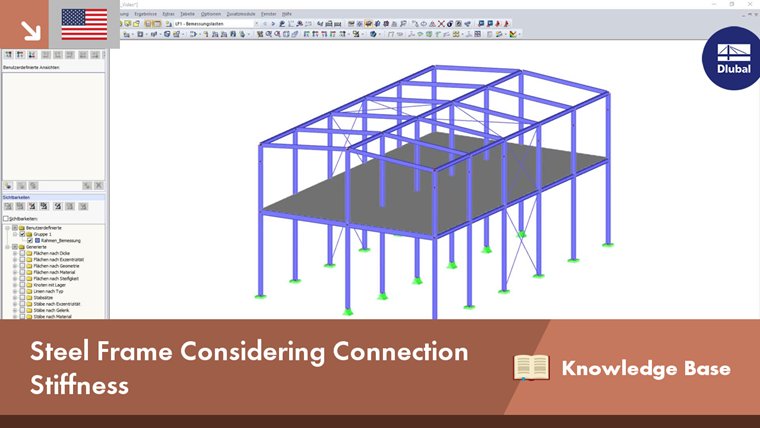Click inside the Benutzerdefinierte Ansichten list
760x428 pixels.
click(53, 127)
